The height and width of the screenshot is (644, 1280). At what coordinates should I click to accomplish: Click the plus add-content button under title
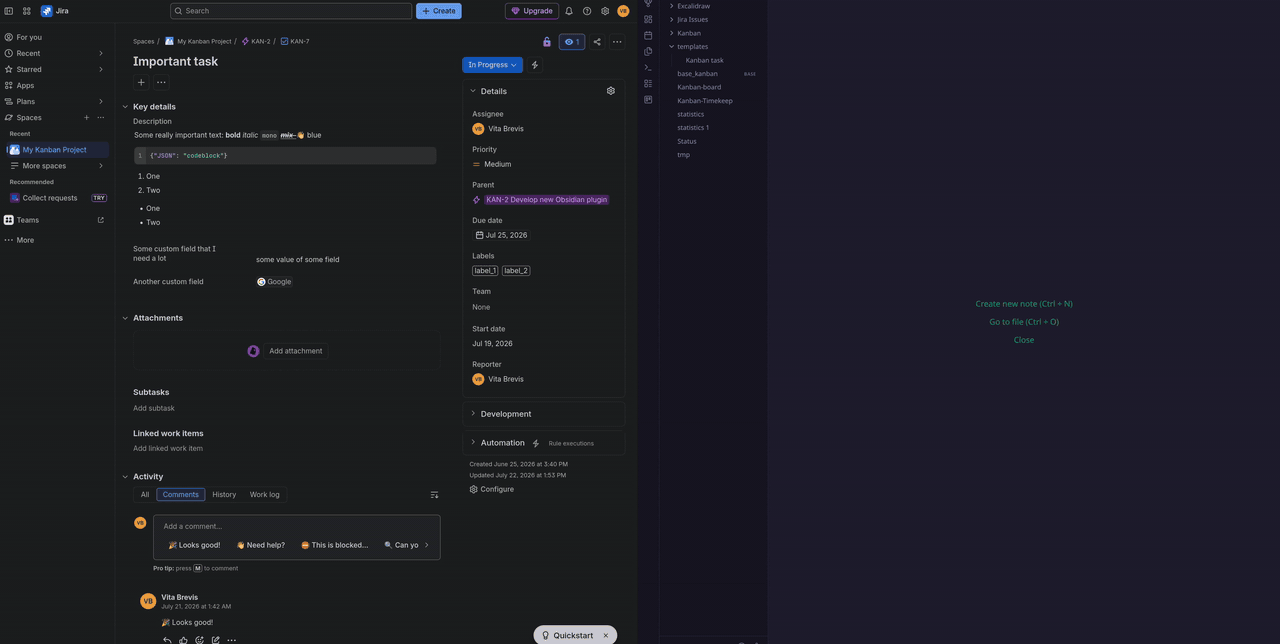tap(141, 82)
